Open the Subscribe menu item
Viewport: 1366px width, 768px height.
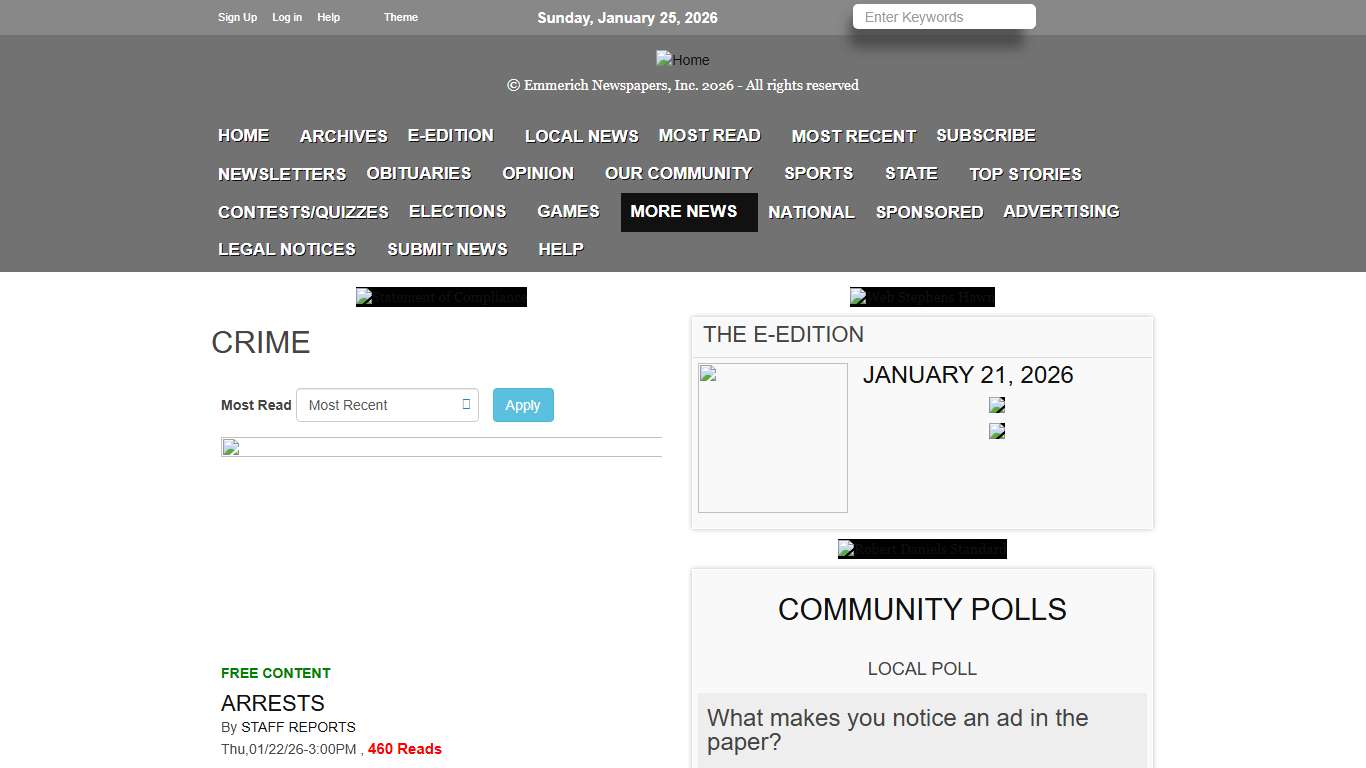pyautogui.click(x=985, y=135)
